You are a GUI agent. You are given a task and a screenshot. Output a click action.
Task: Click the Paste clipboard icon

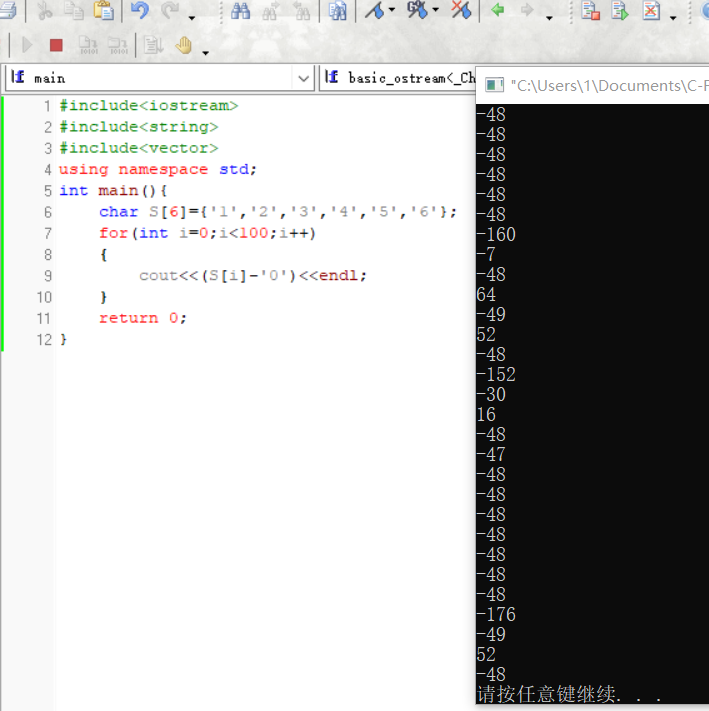[x=103, y=10]
